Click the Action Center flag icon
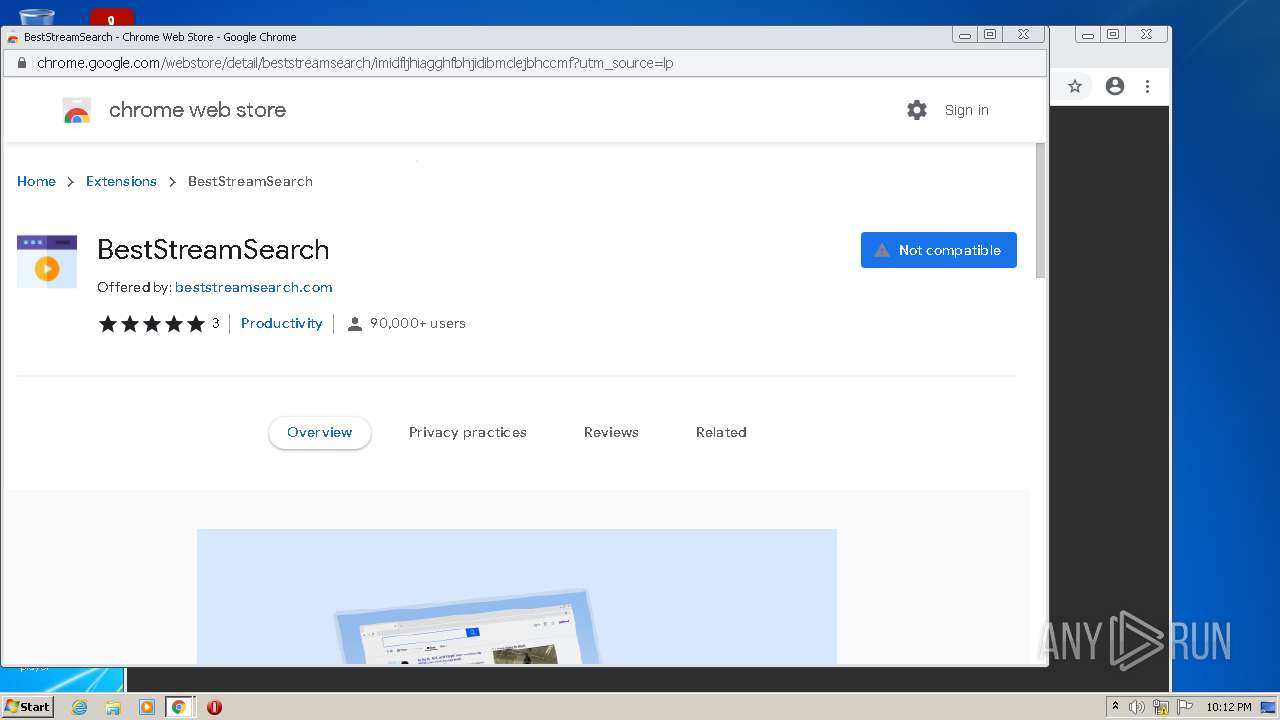This screenshot has height=720, width=1280. [x=1185, y=707]
